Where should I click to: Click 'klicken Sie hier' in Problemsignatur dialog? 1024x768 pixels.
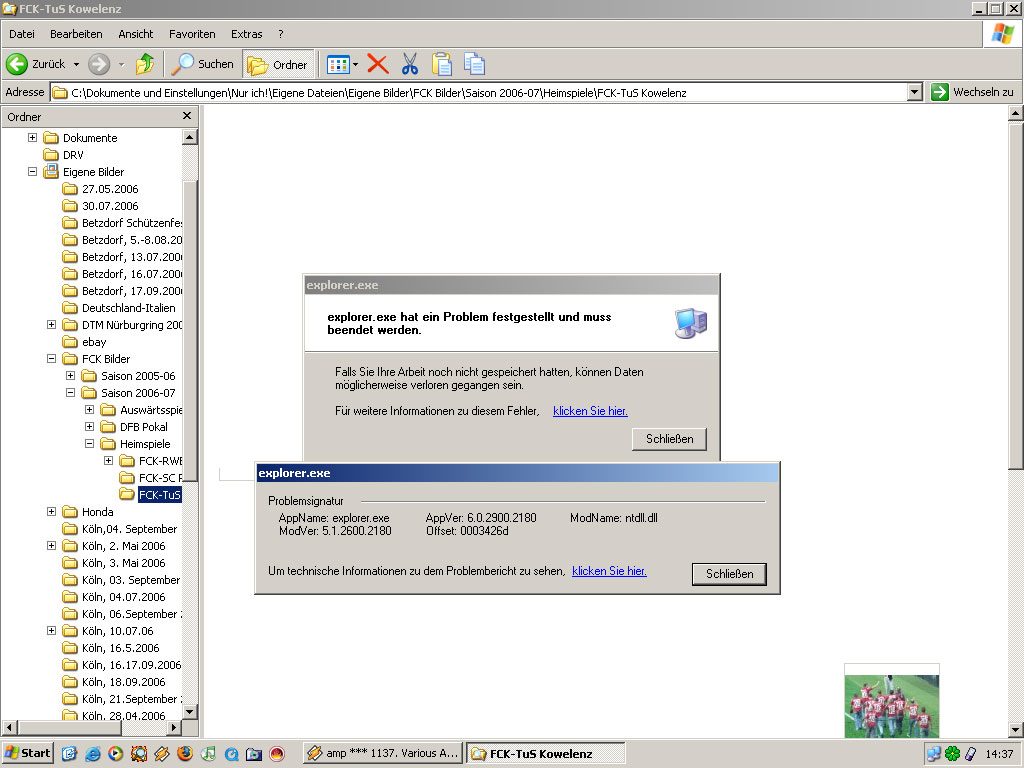(609, 571)
